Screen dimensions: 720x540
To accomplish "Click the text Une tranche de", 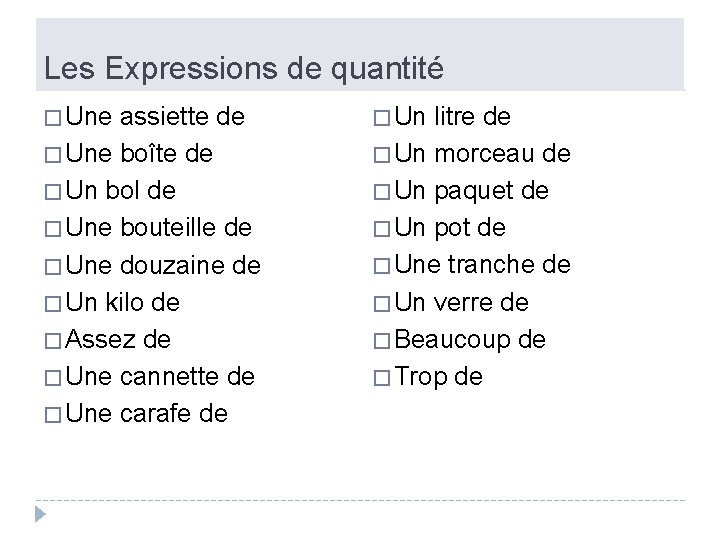I will pyautogui.click(x=483, y=265).
